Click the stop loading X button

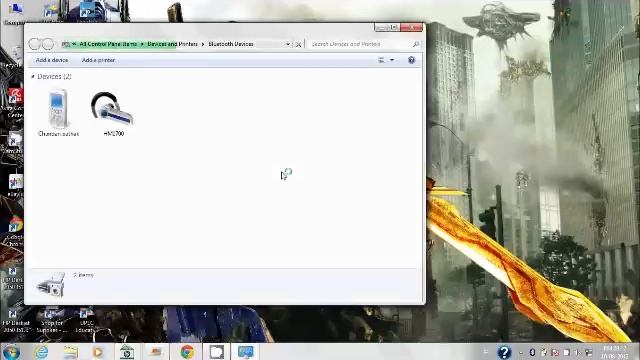[x=298, y=44]
